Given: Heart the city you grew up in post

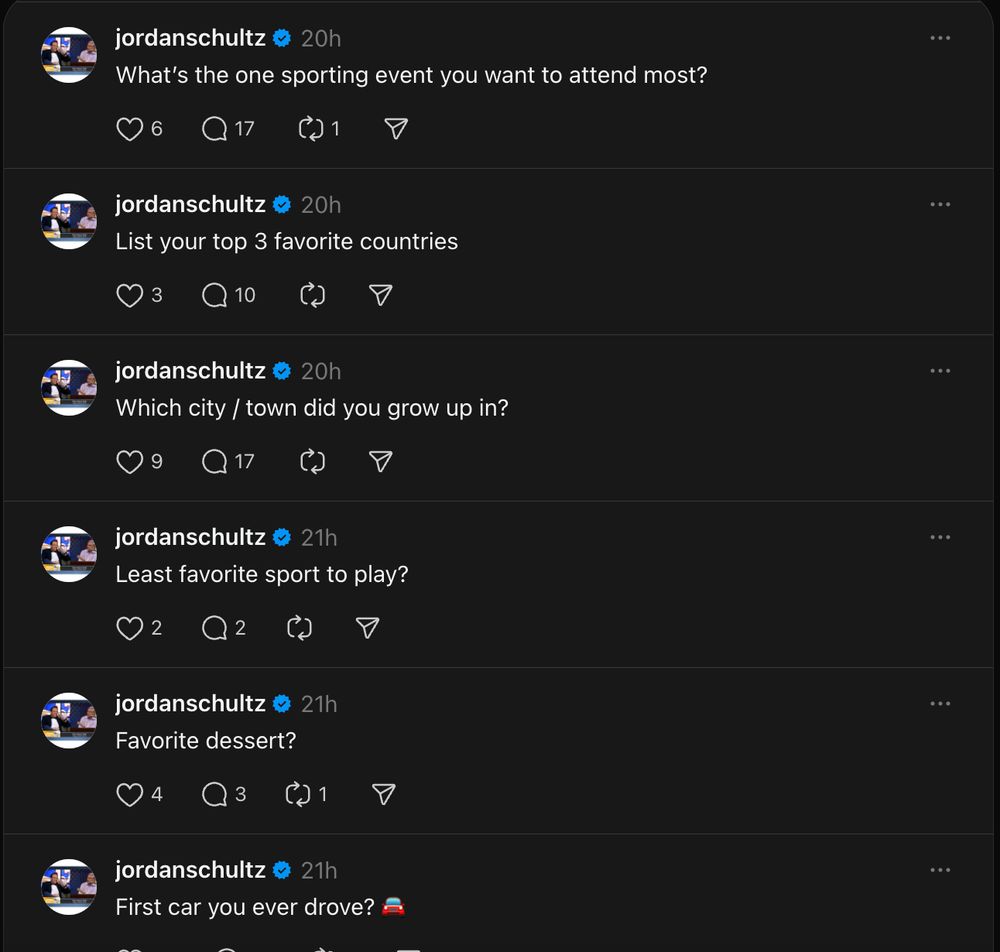Looking at the screenshot, I should pos(129,462).
